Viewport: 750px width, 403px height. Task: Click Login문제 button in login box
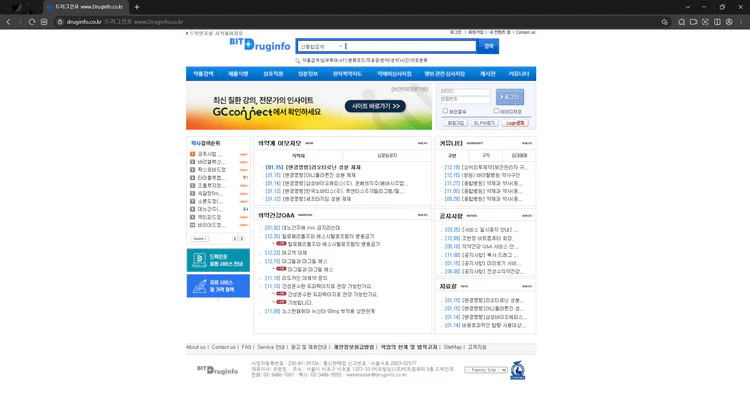pyautogui.click(x=515, y=123)
